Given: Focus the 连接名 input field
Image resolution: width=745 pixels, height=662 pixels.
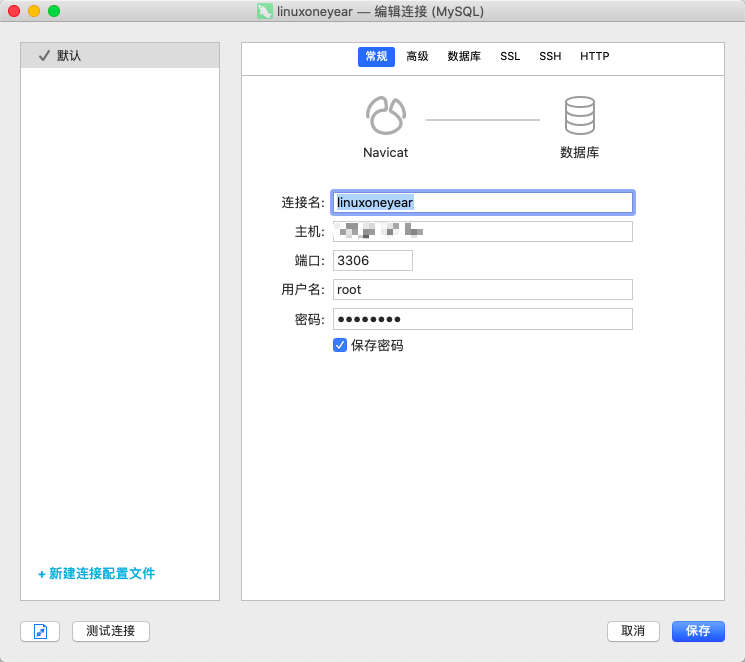Looking at the screenshot, I should [482, 202].
